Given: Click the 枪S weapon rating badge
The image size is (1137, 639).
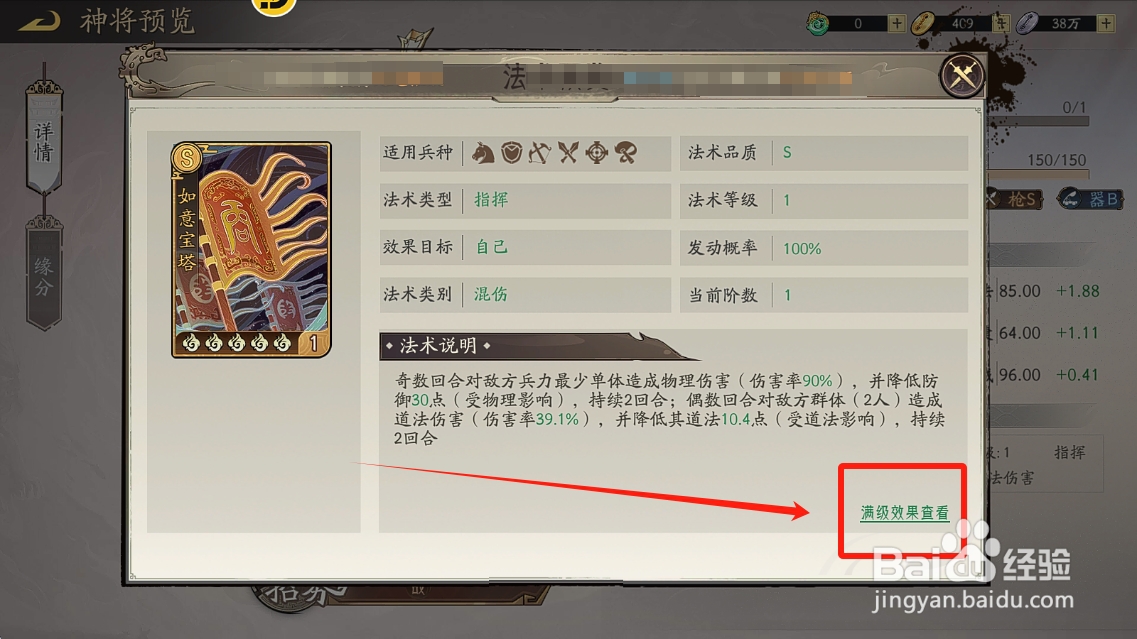Looking at the screenshot, I should point(1015,199).
